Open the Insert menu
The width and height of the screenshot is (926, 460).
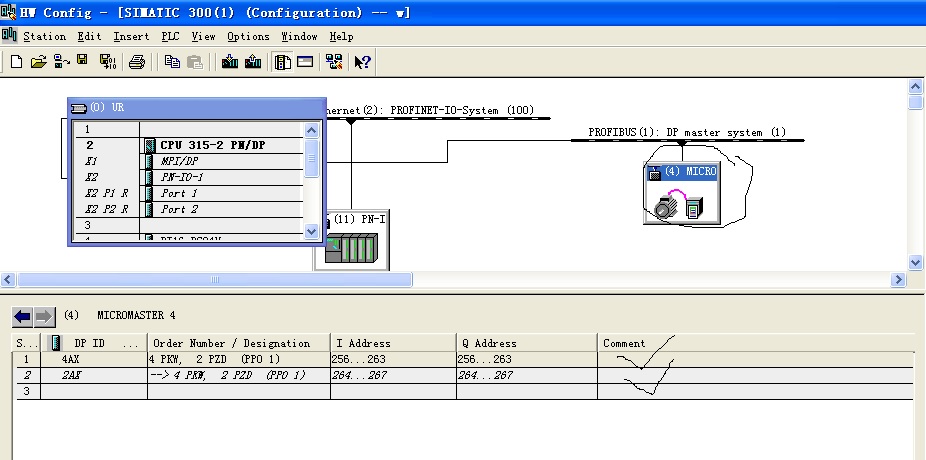(131, 36)
